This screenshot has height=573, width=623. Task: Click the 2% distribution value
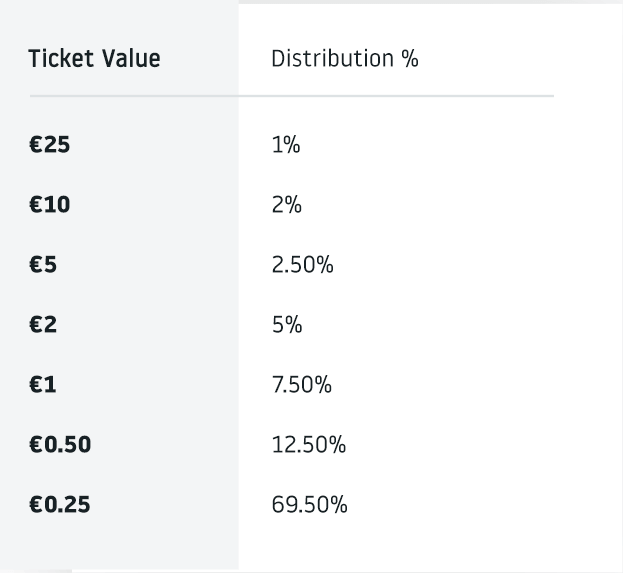[x=286, y=205]
